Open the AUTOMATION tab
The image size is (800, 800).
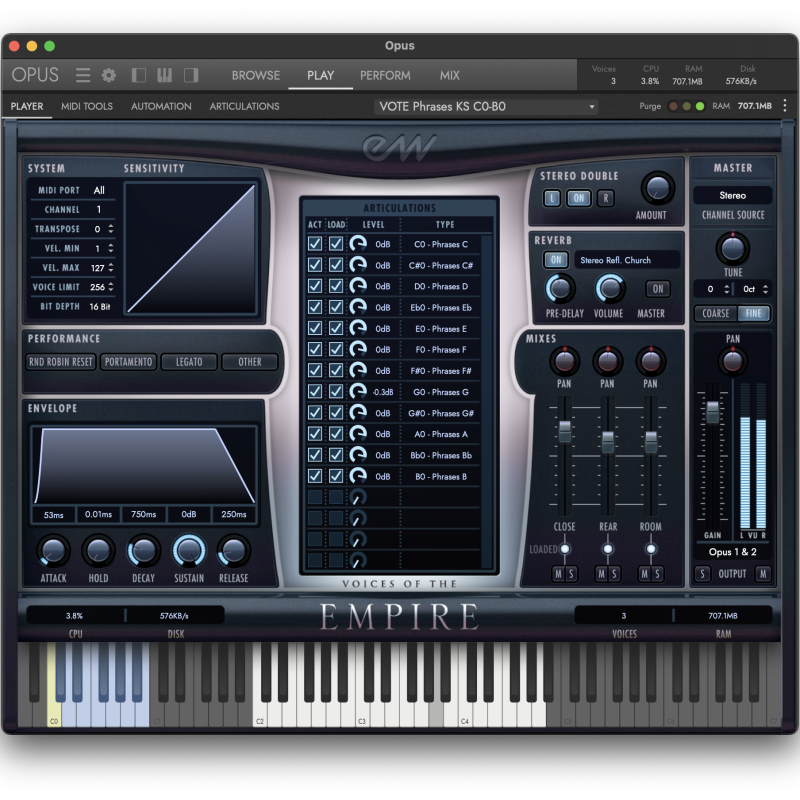coord(161,106)
